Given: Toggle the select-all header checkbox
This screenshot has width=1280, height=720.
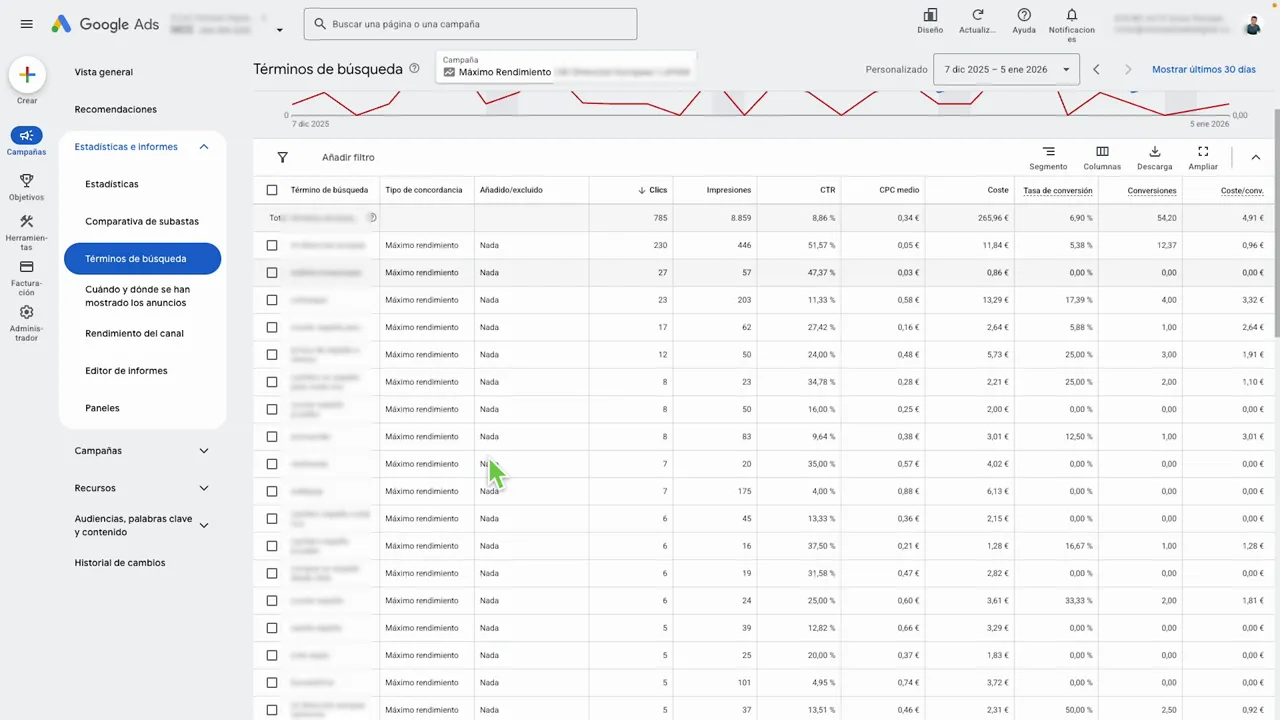Looking at the screenshot, I should point(272,190).
